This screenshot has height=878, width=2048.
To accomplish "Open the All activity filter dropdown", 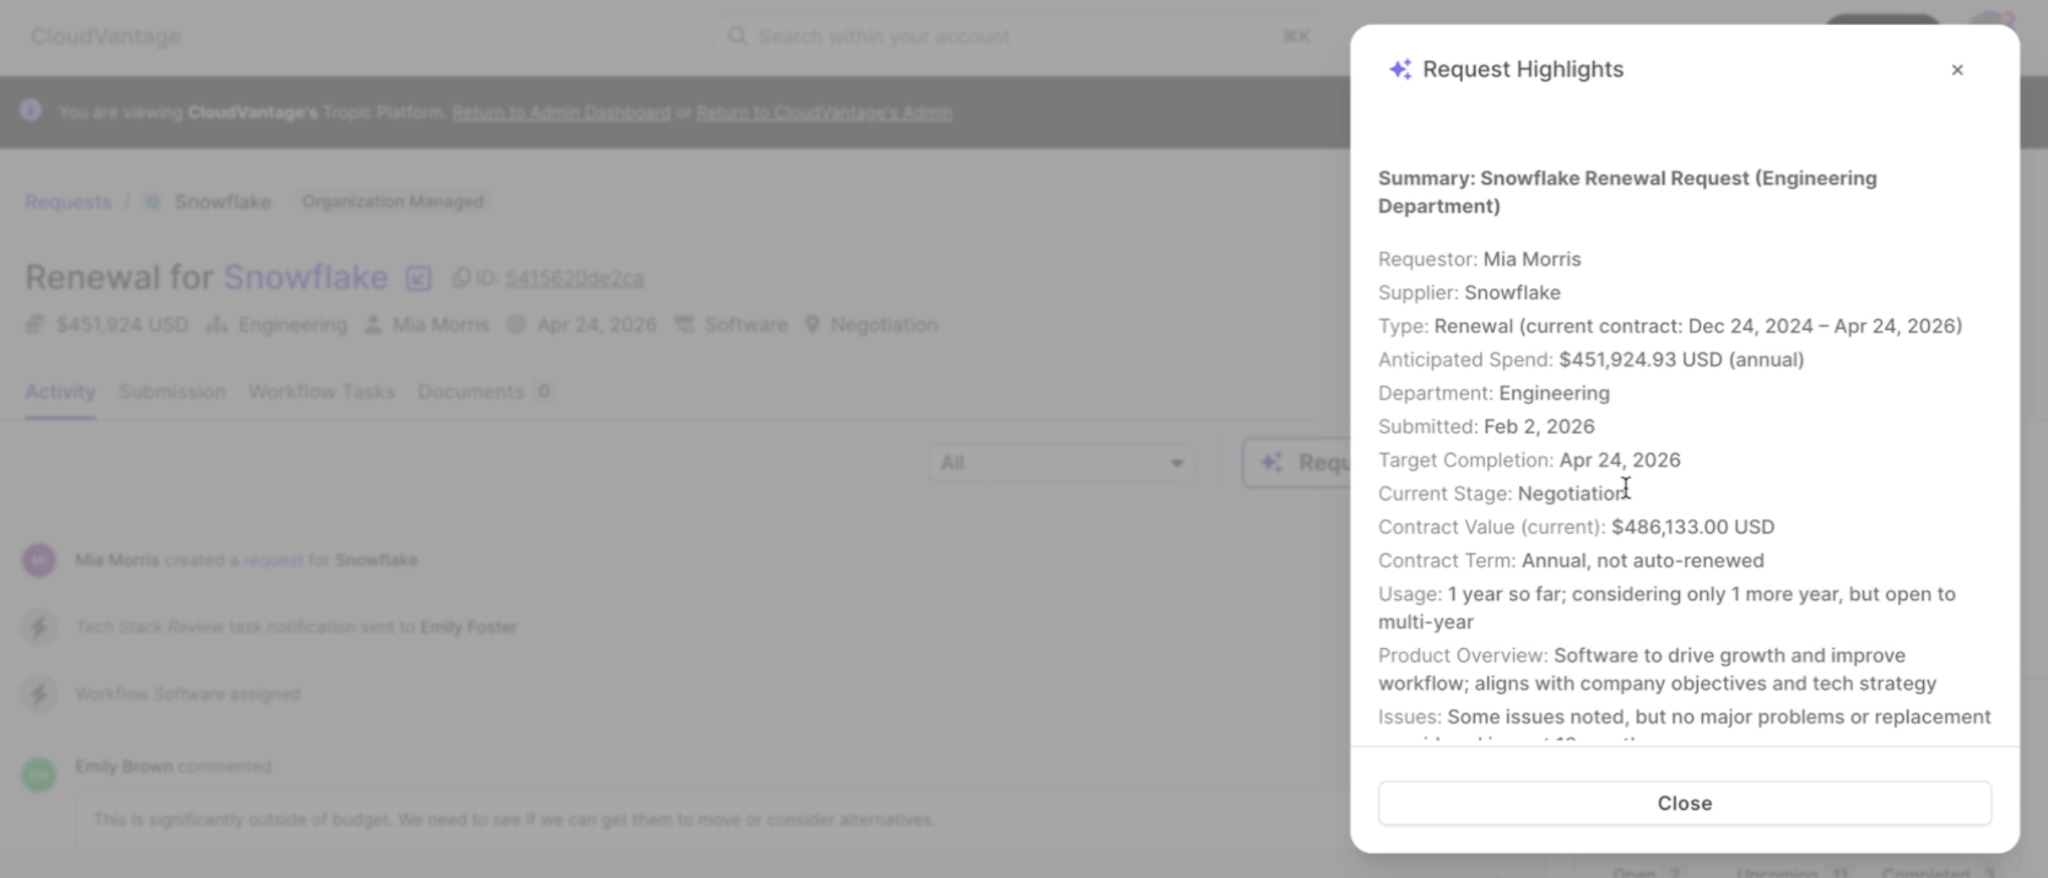I will [1062, 463].
